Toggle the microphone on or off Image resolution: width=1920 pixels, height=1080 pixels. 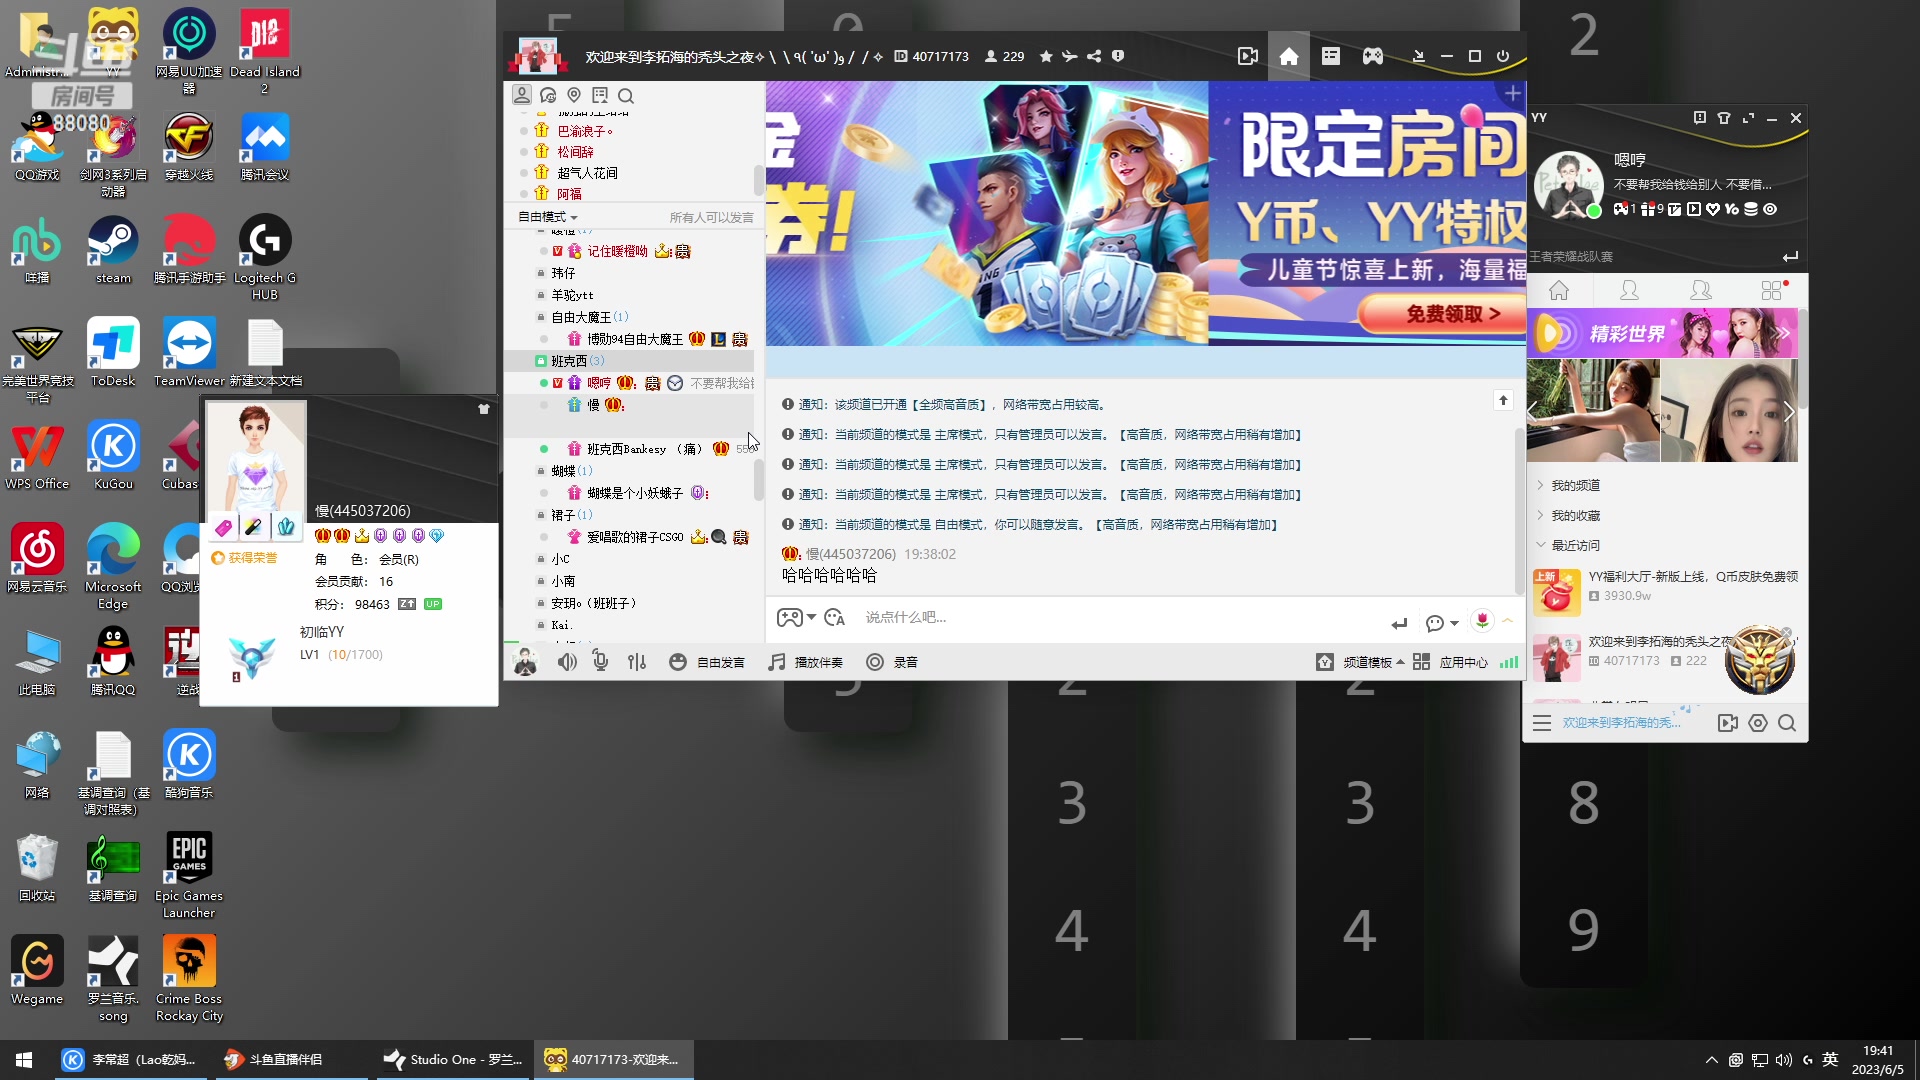(x=600, y=661)
